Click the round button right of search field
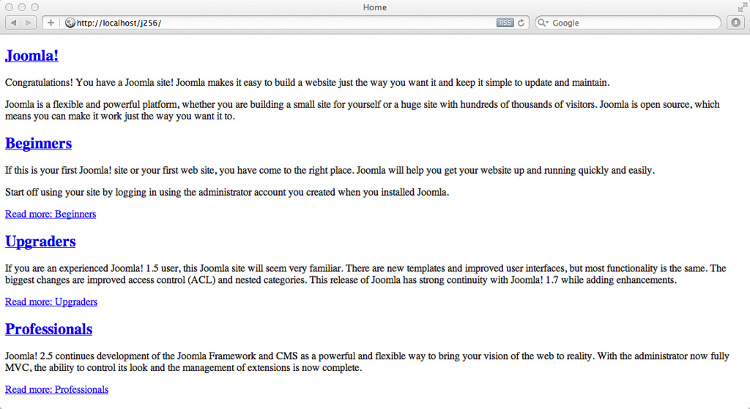The height and width of the screenshot is (409, 750). (735, 22)
